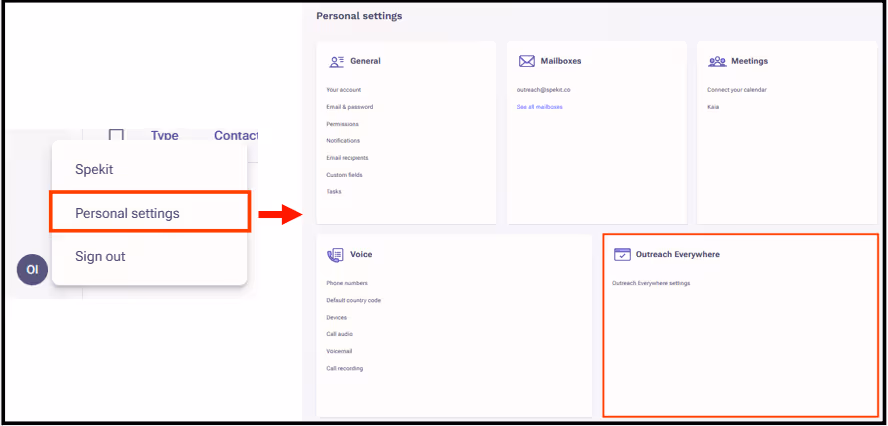Viewport: 888px width, 426px height.
Task: Click See all mailboxes link
Action: (x=539, y=106)
